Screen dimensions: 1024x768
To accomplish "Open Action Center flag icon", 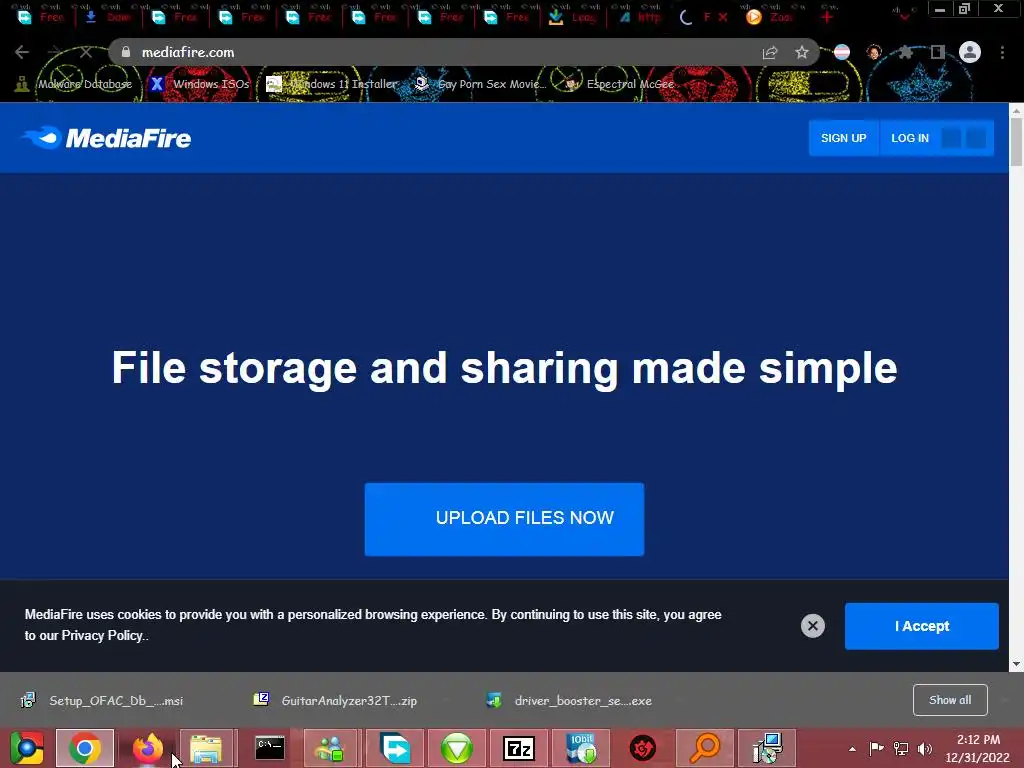I will pyautogui.click(x=876, y=748).
